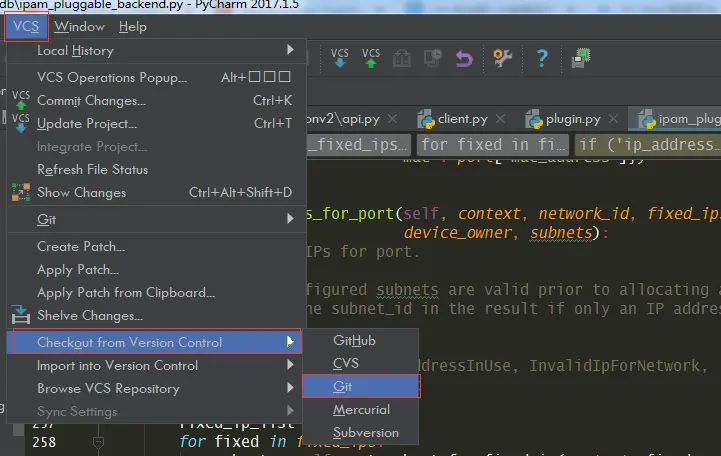Open the VCS menu in menu bar
The width and height of the screenshot is (721, 456).
26,27
